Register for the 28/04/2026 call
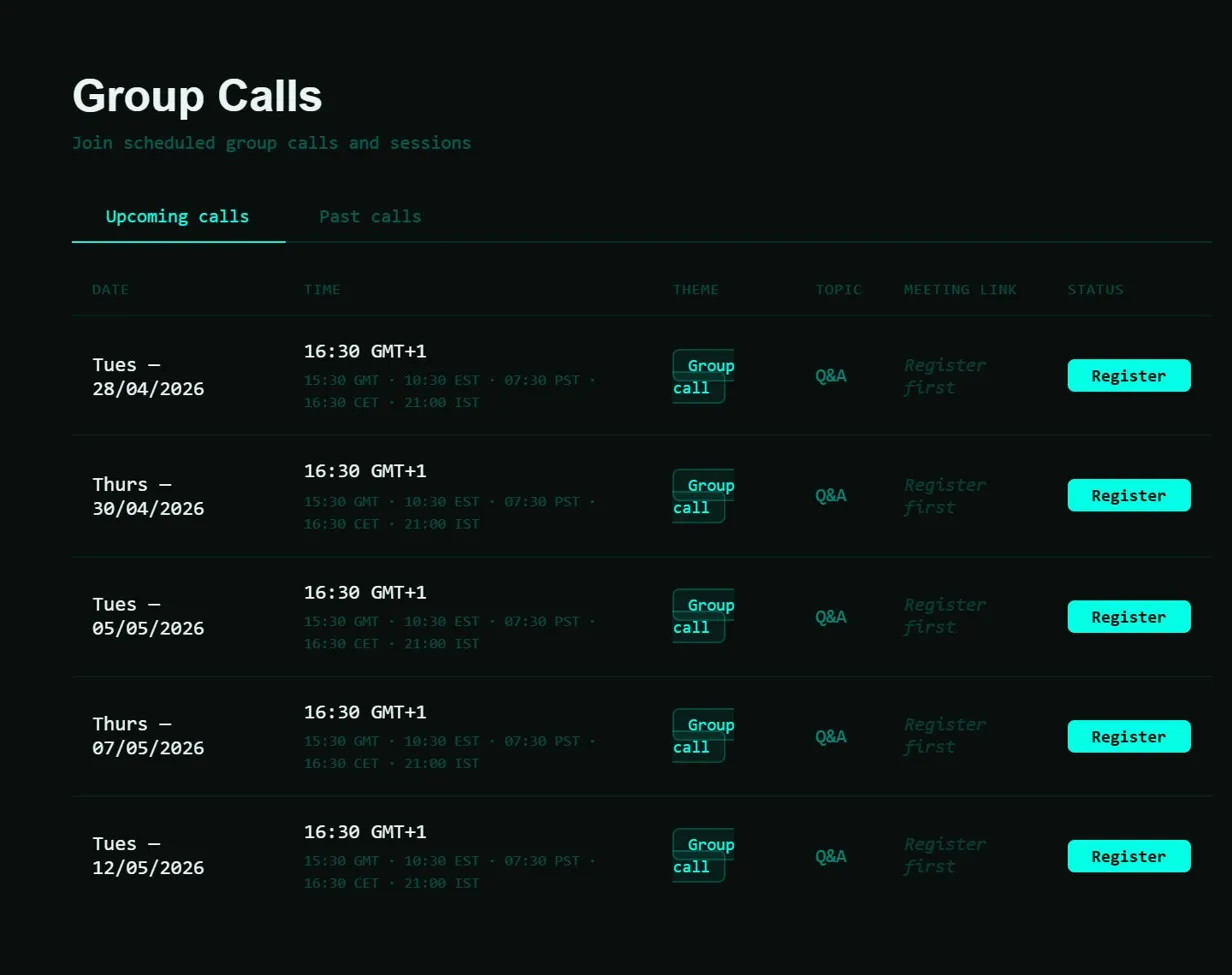The width and height of the screenshot is (1232, 975). point(1129,376)
